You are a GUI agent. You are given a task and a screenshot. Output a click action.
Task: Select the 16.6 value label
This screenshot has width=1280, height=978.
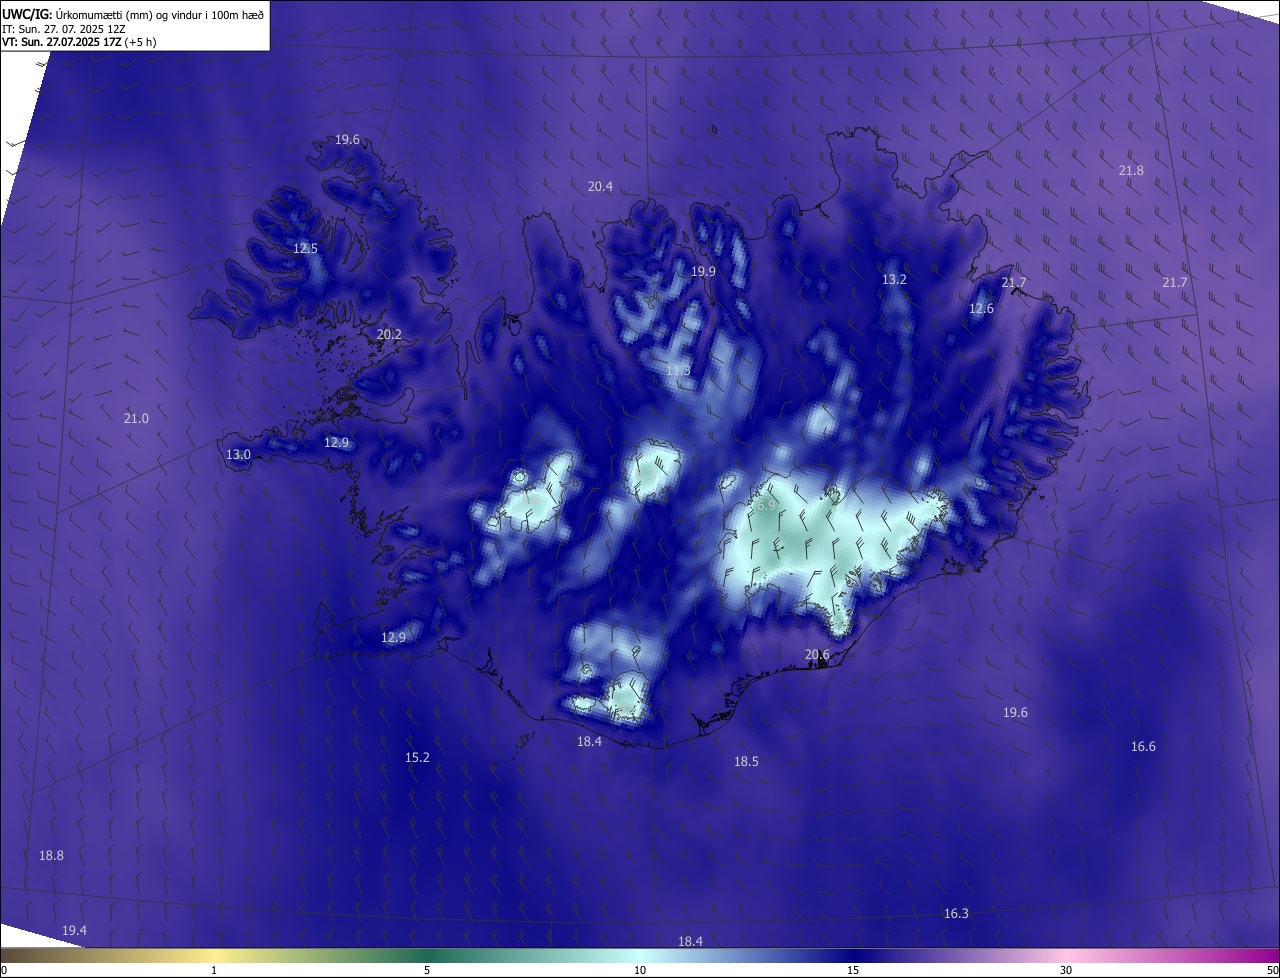[1143, 746]
